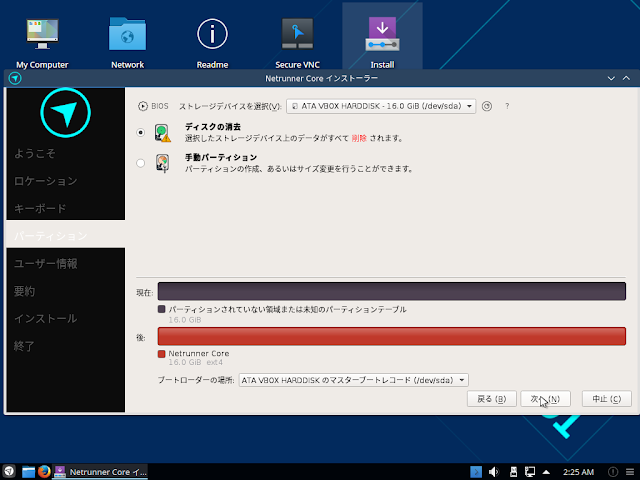The width and height of the screenshot is (640, 480).
Task: Click the down chevron in installer title bar
Action: pos(611,78)
